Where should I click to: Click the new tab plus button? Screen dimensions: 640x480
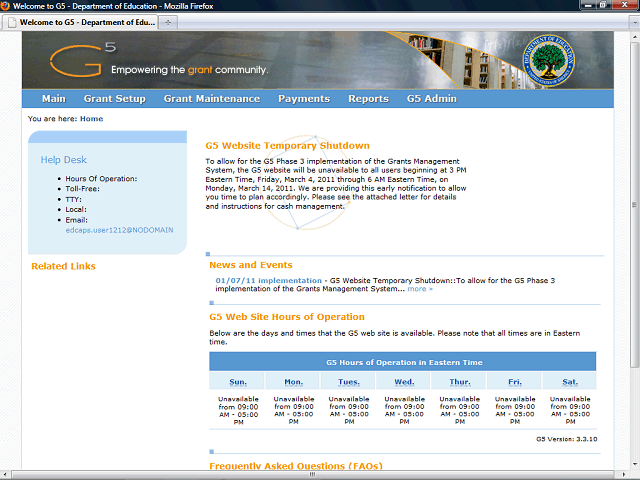pyautogui.click(x=167, y=21)
